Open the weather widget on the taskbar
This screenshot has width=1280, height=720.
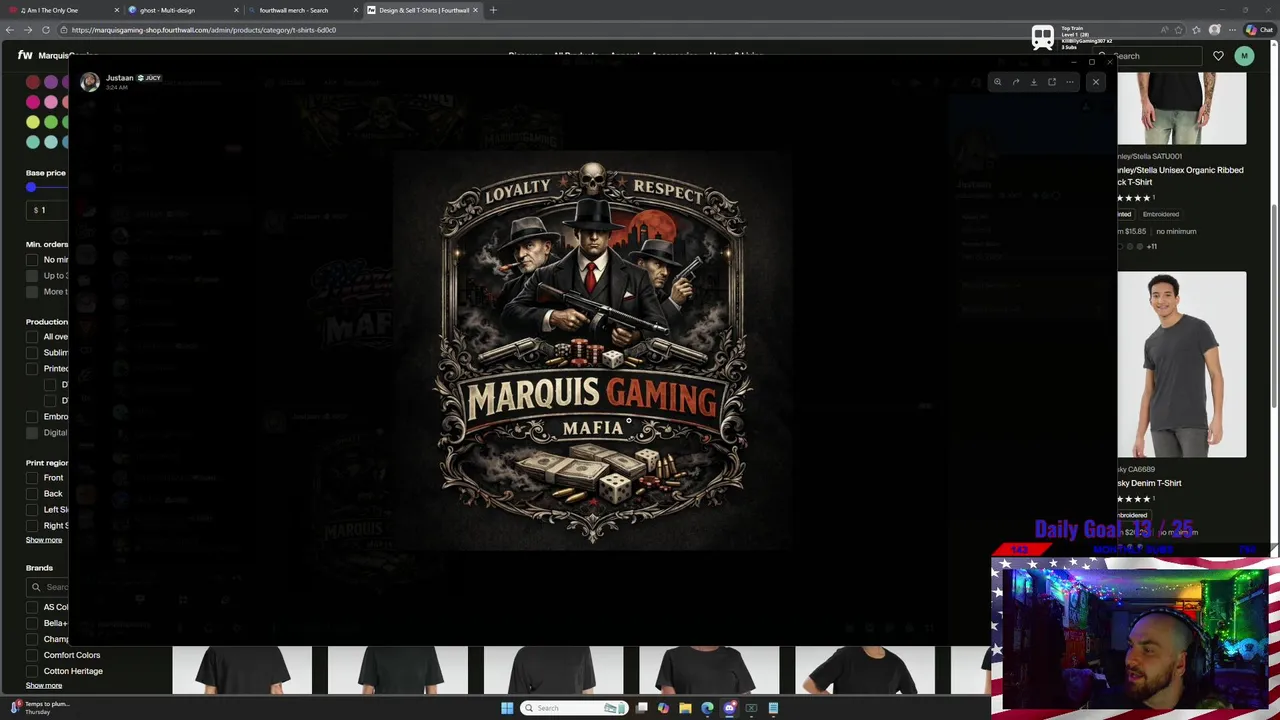coord(40,707)
